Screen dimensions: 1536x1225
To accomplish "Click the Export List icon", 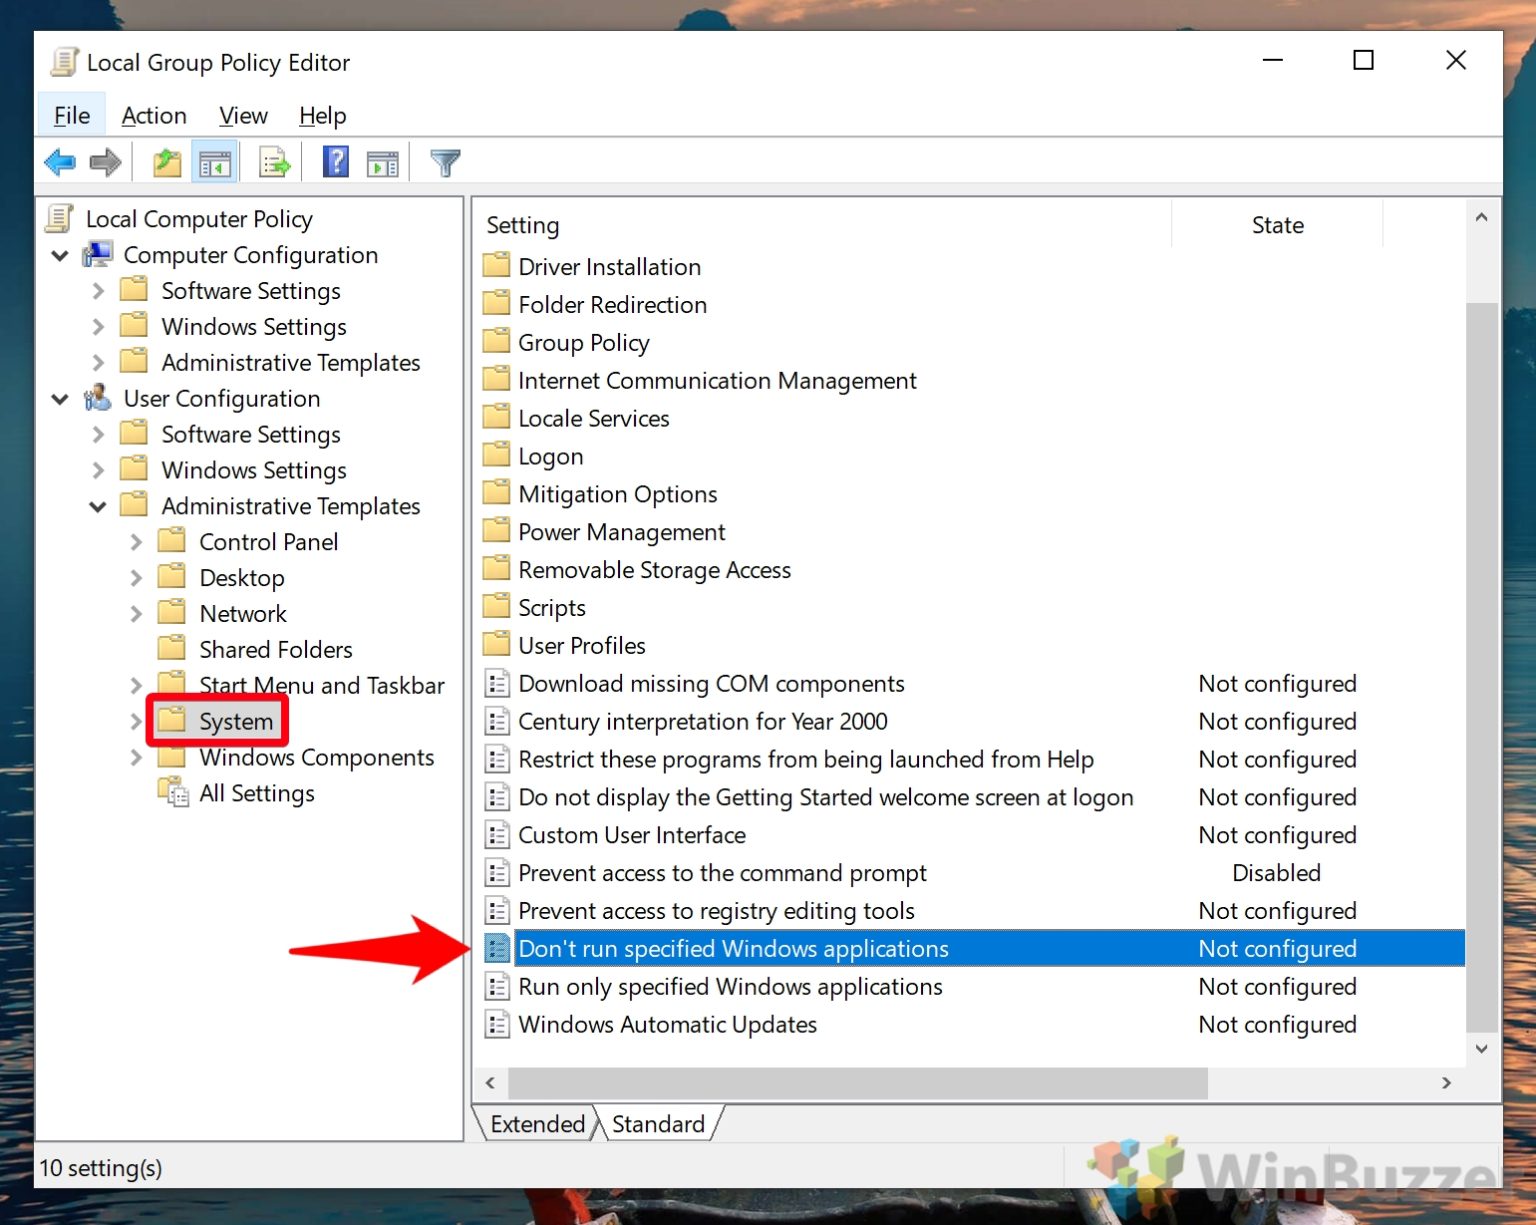I will (273, 161).
